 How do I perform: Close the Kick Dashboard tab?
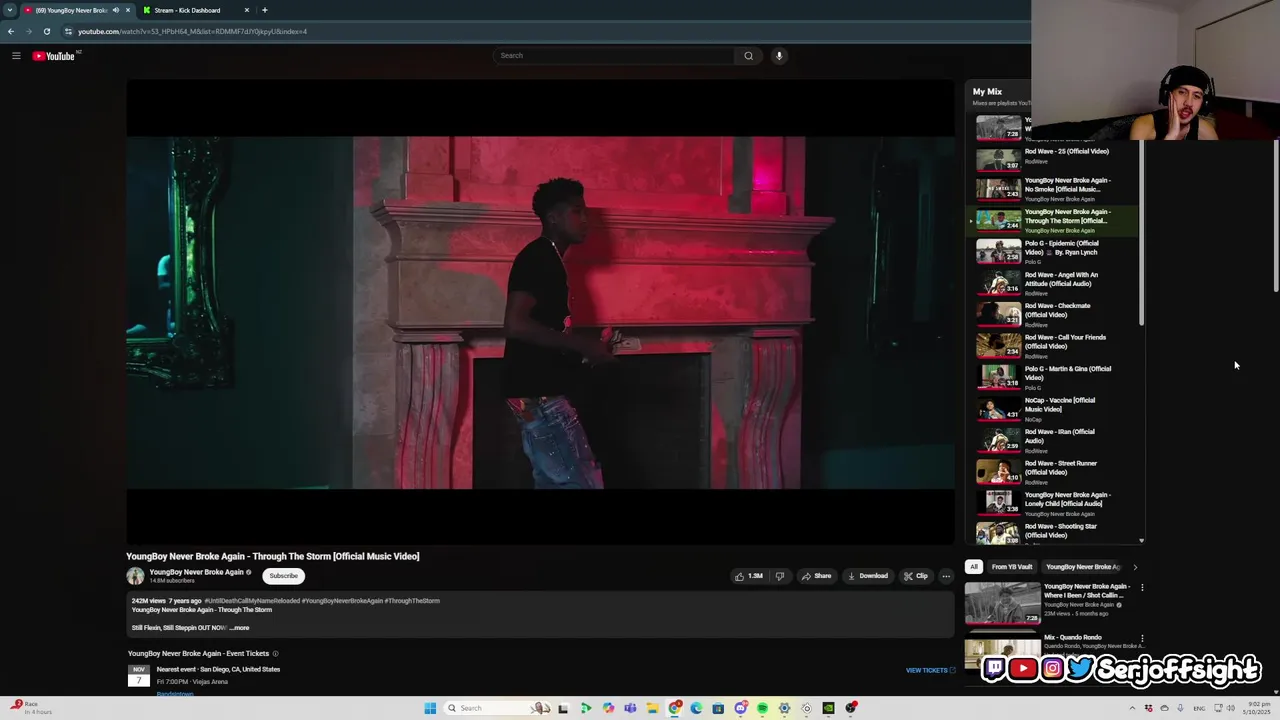coord(247,10)
